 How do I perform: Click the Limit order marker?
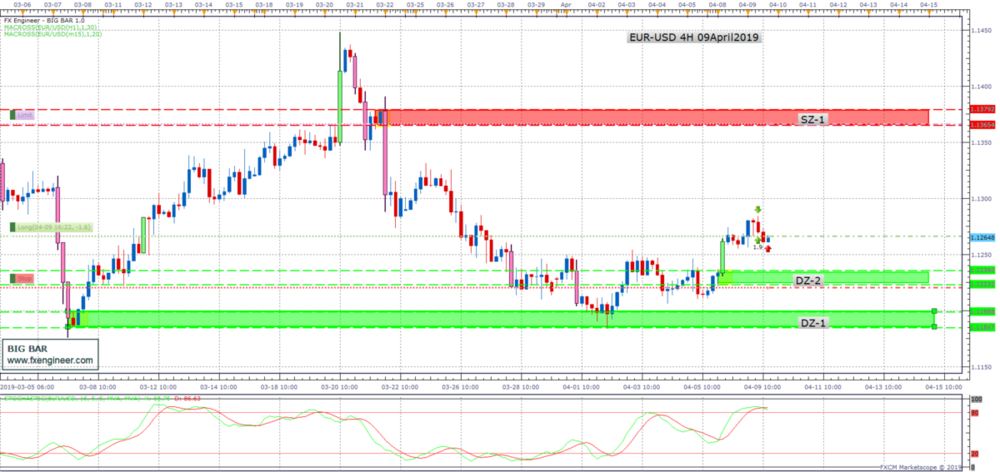point(21,115)
